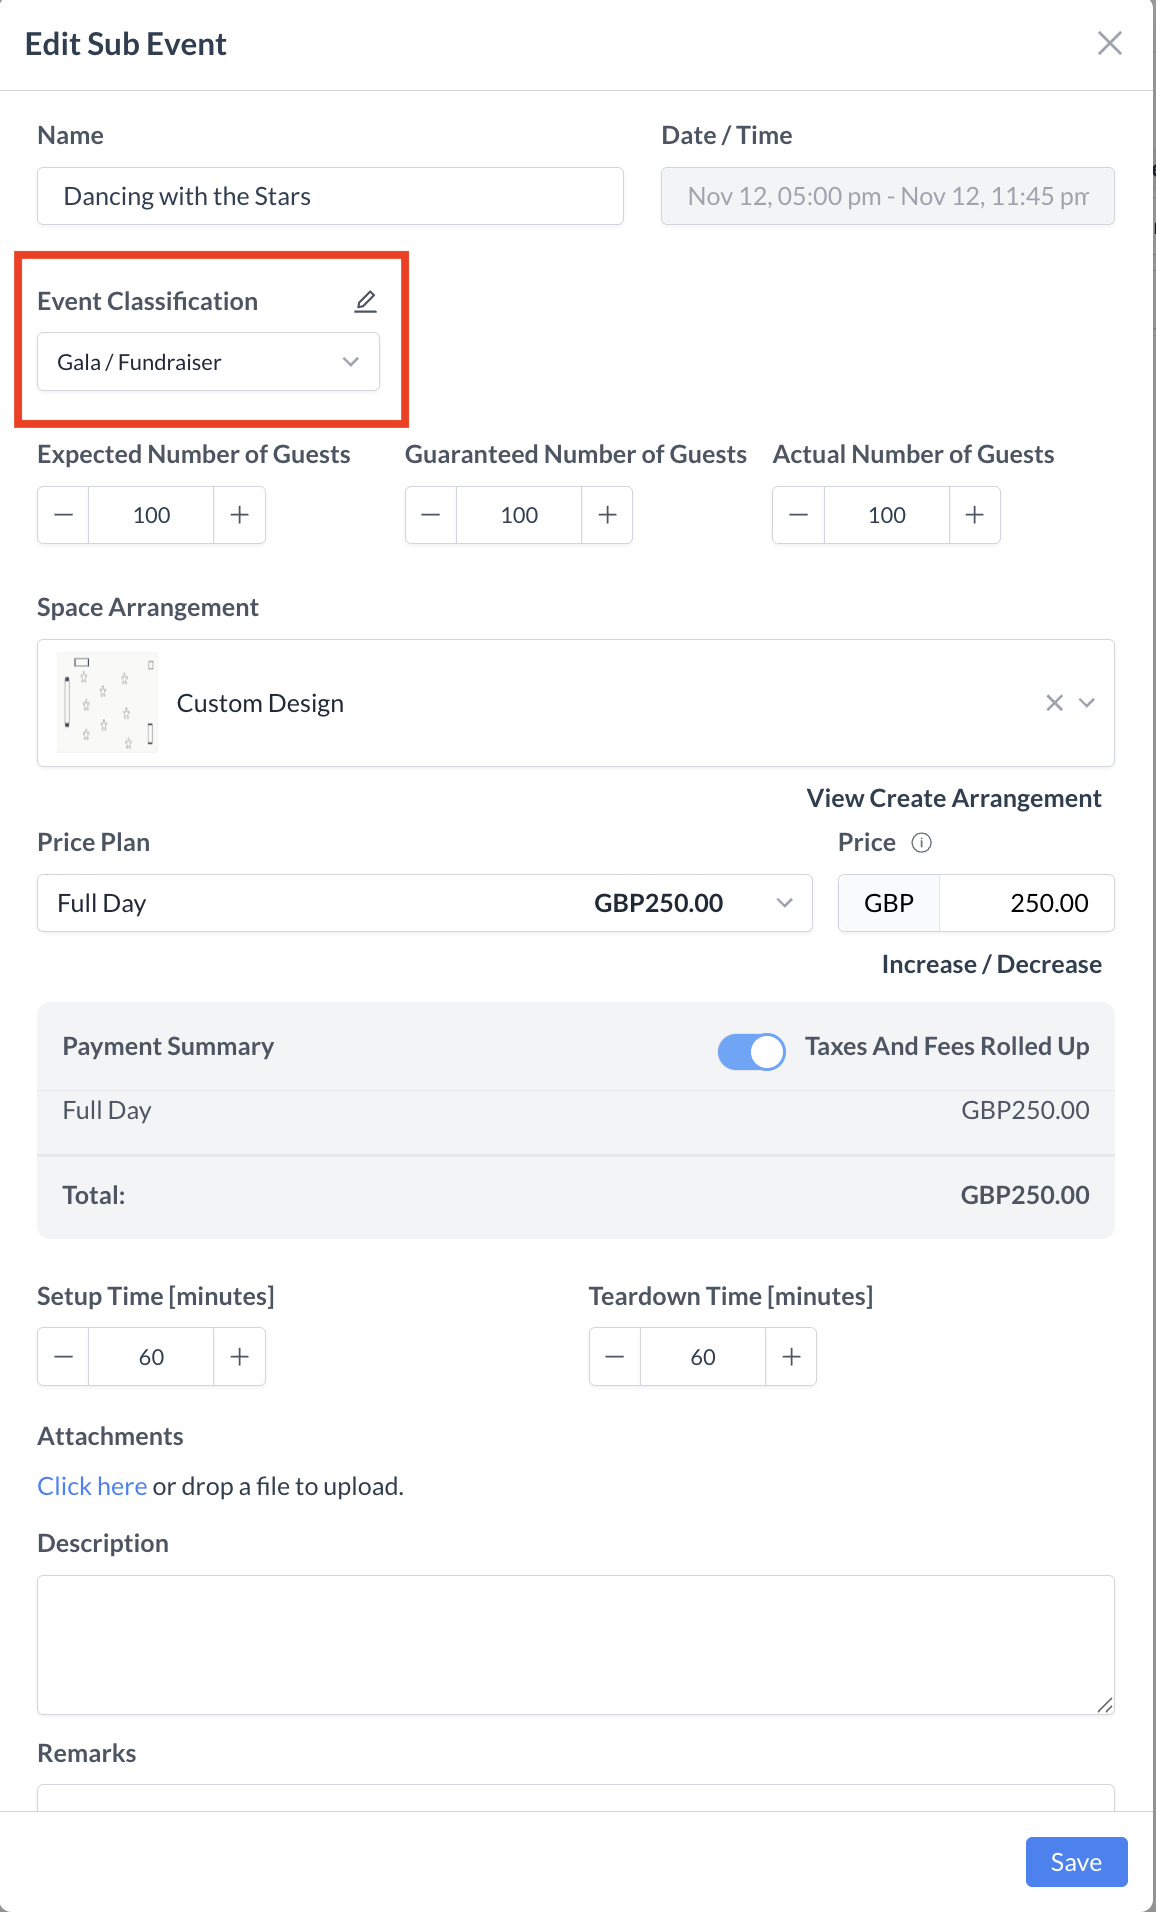
Task: Click the Custom Design arrangement thumbnail
Action: click(x=108, y=703)
